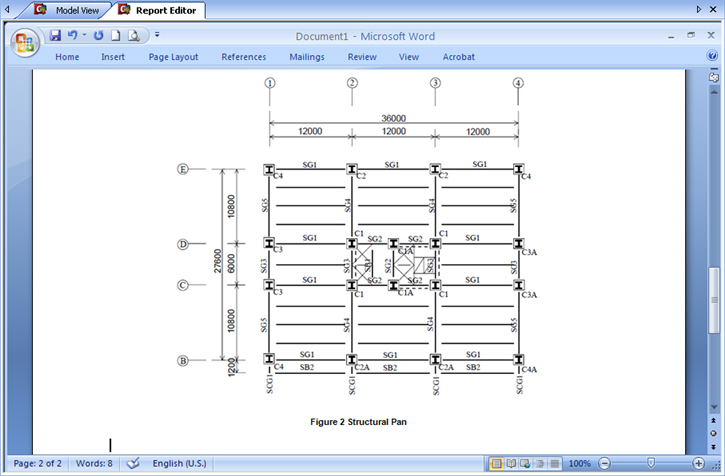The image size is (725, 476).
Task: Save the document with the floppy disk icon
Action: (55, 35)
